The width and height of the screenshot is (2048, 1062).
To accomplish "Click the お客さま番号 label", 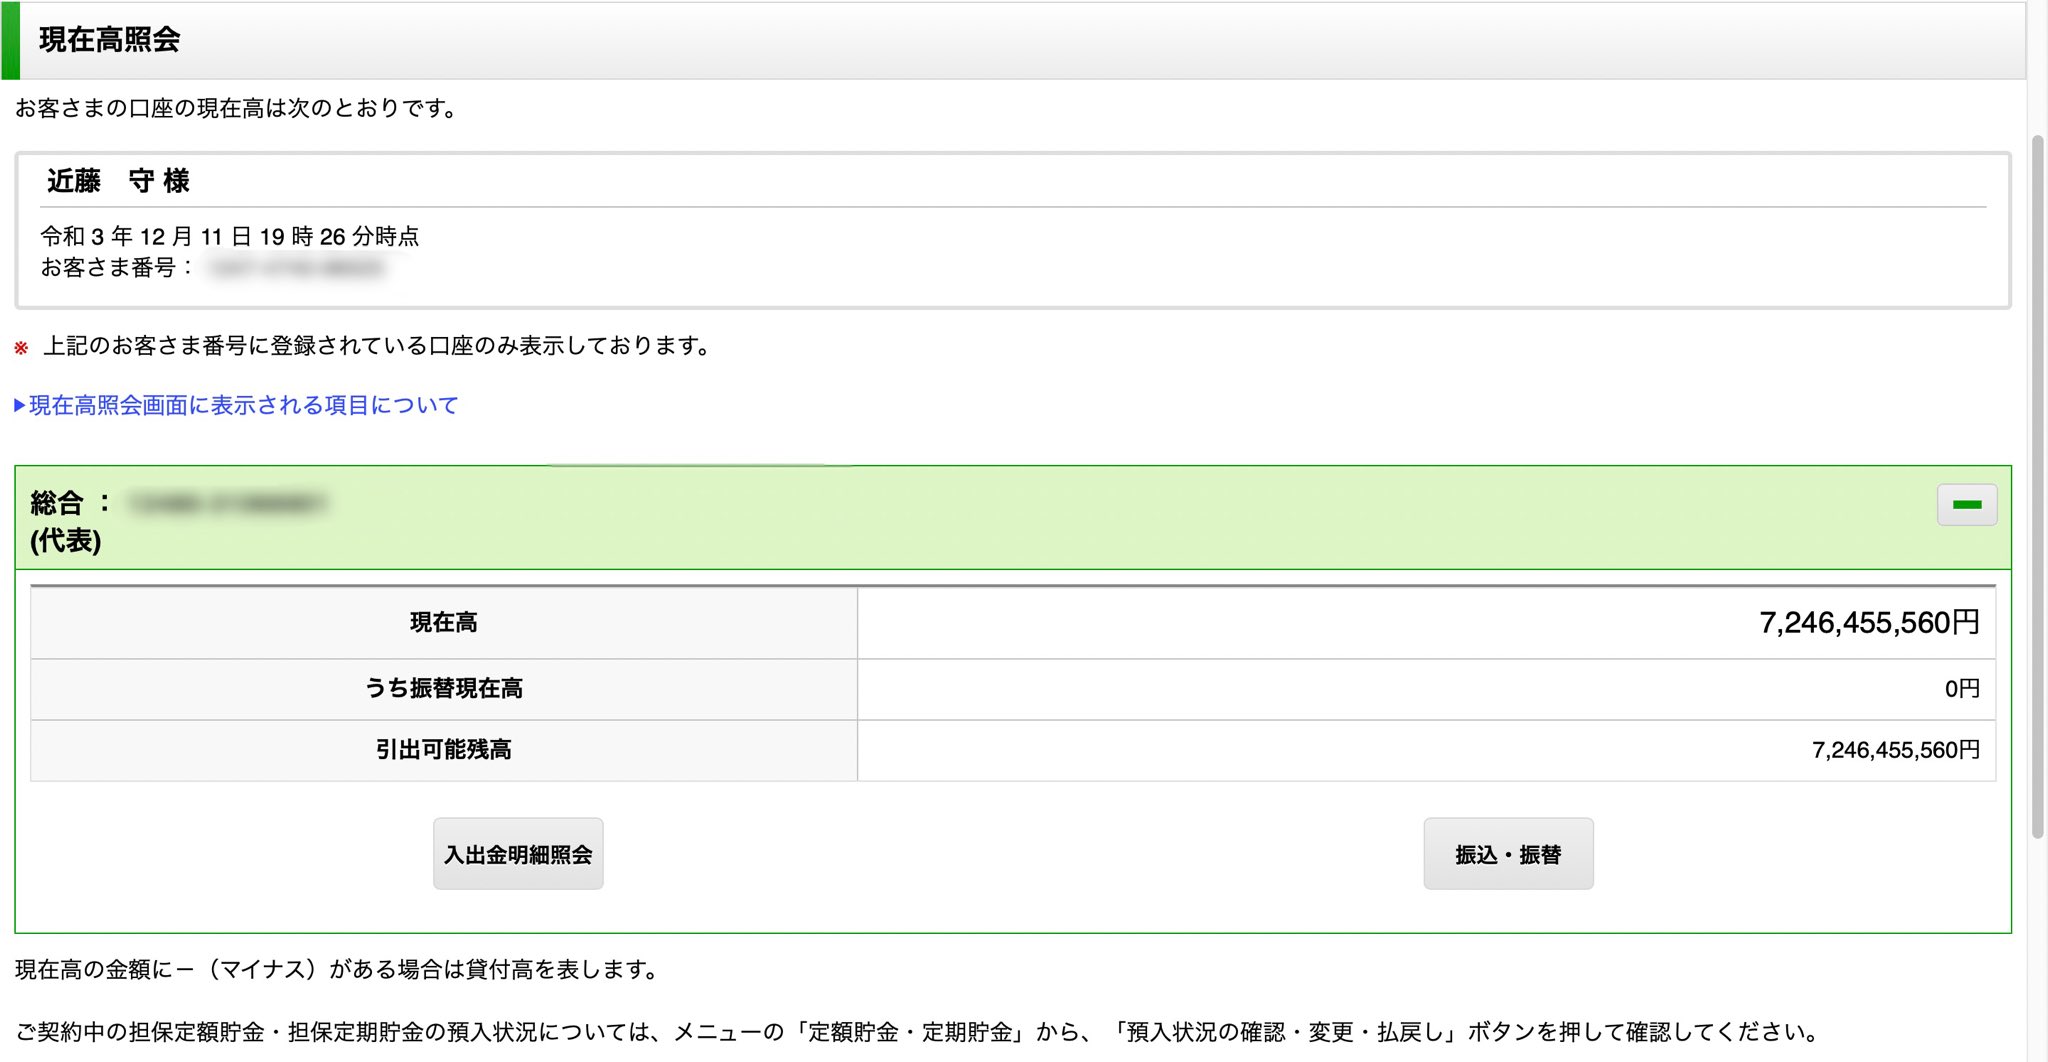I will tap(116, 267).
